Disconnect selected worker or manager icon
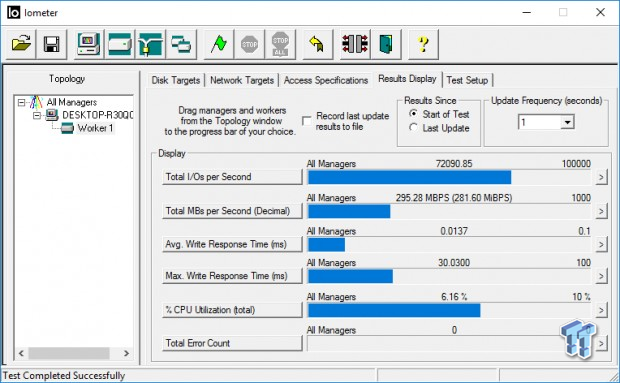 (x=355, y=44)
